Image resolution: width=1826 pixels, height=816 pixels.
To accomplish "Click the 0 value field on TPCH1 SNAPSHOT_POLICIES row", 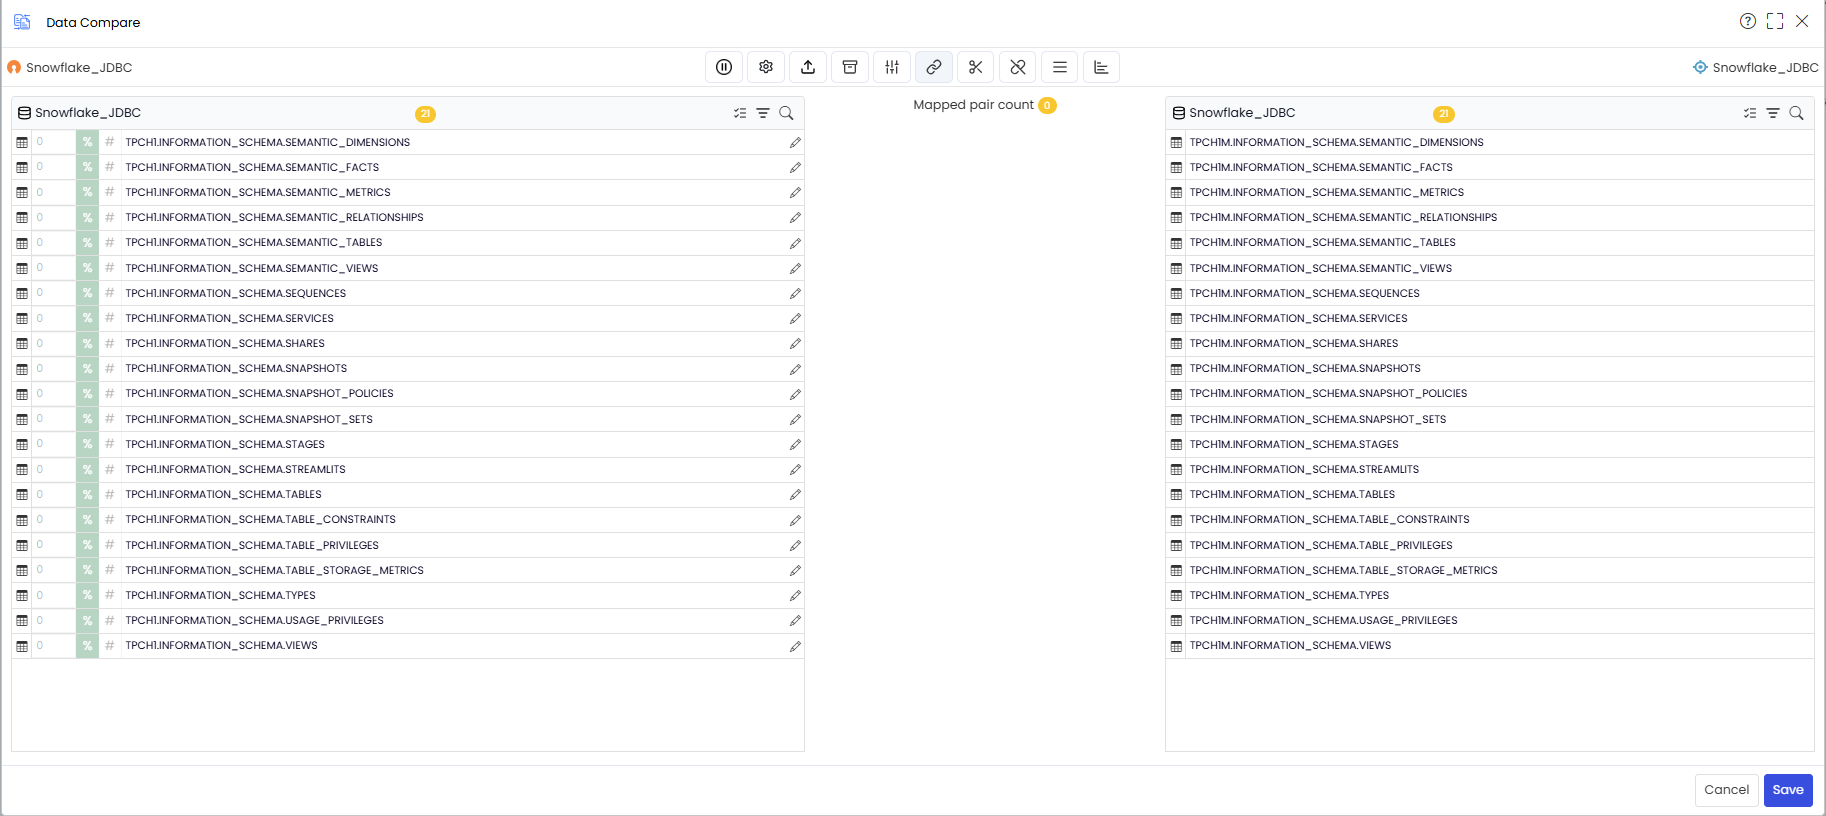I will (54, 393).
